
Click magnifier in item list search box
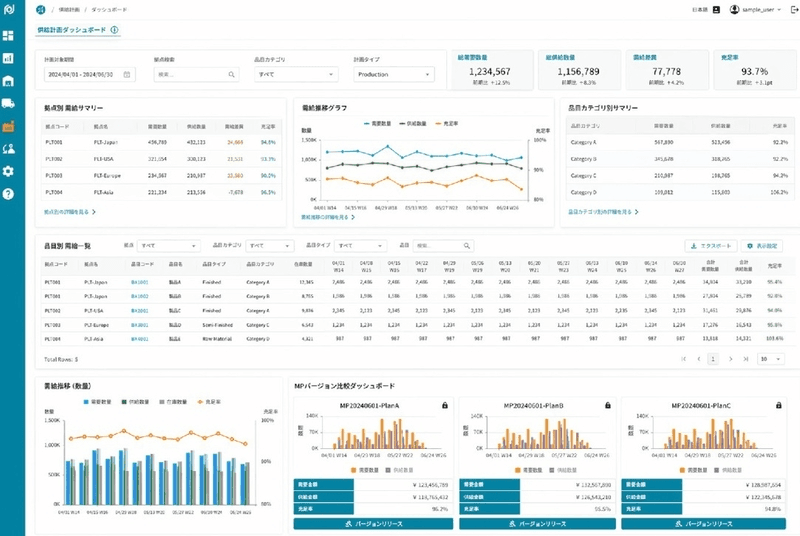point(467,246)
